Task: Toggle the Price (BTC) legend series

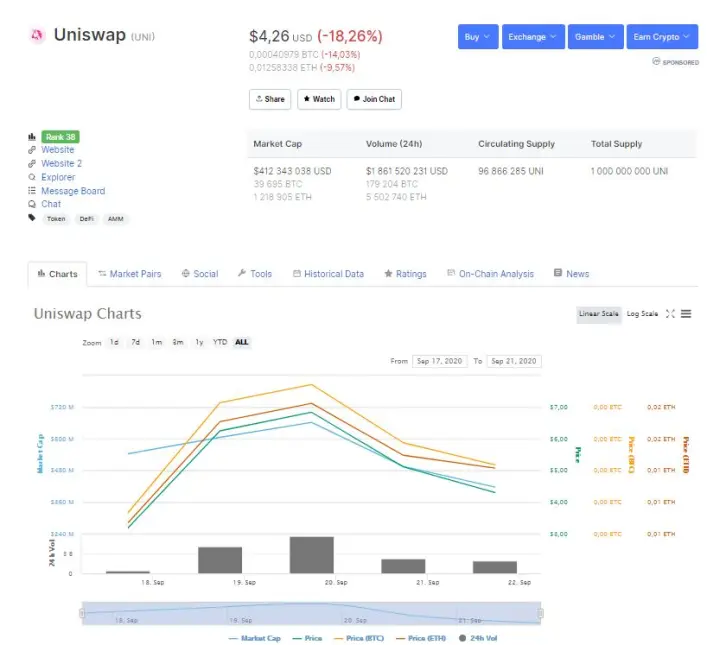Action: 359,638
